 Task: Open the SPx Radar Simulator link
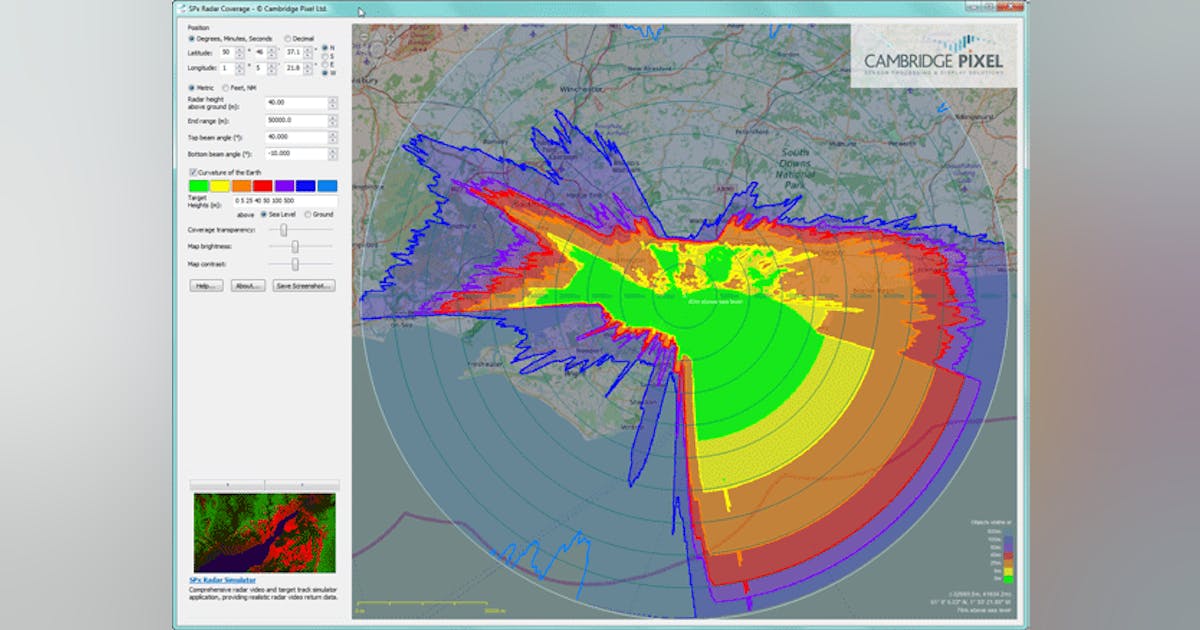[222, 579]
